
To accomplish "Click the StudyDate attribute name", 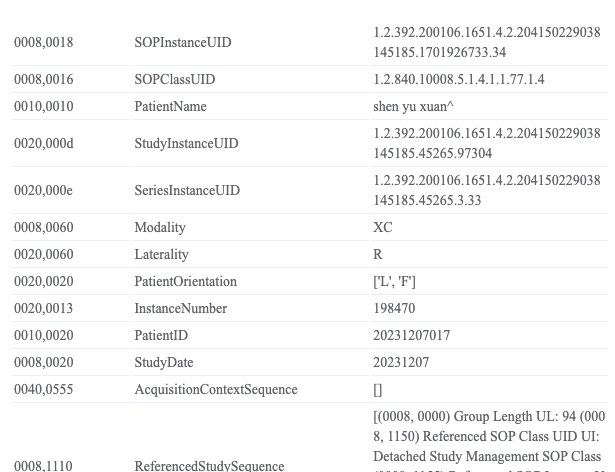I will 164,363.
